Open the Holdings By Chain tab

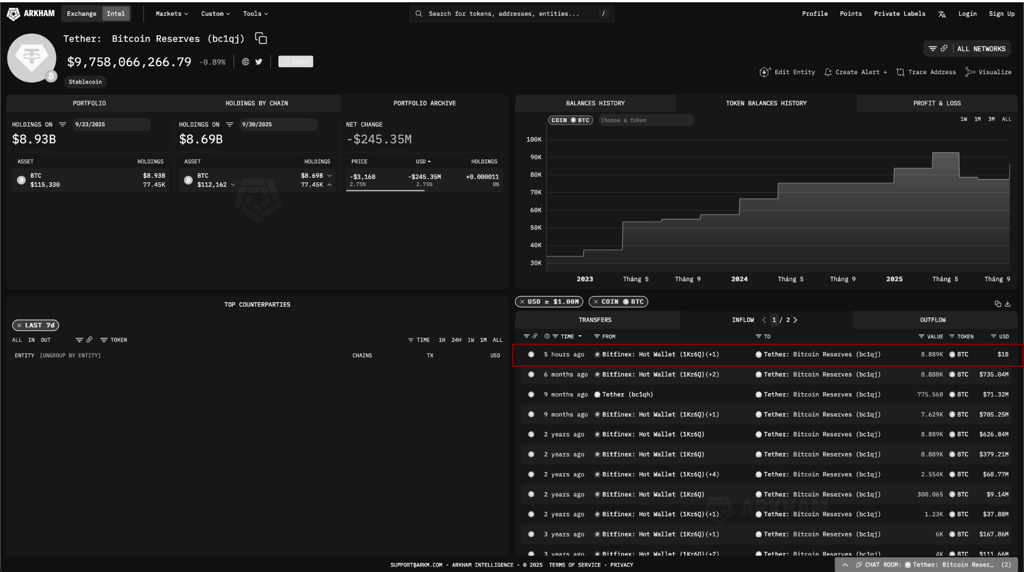(257, 103)
